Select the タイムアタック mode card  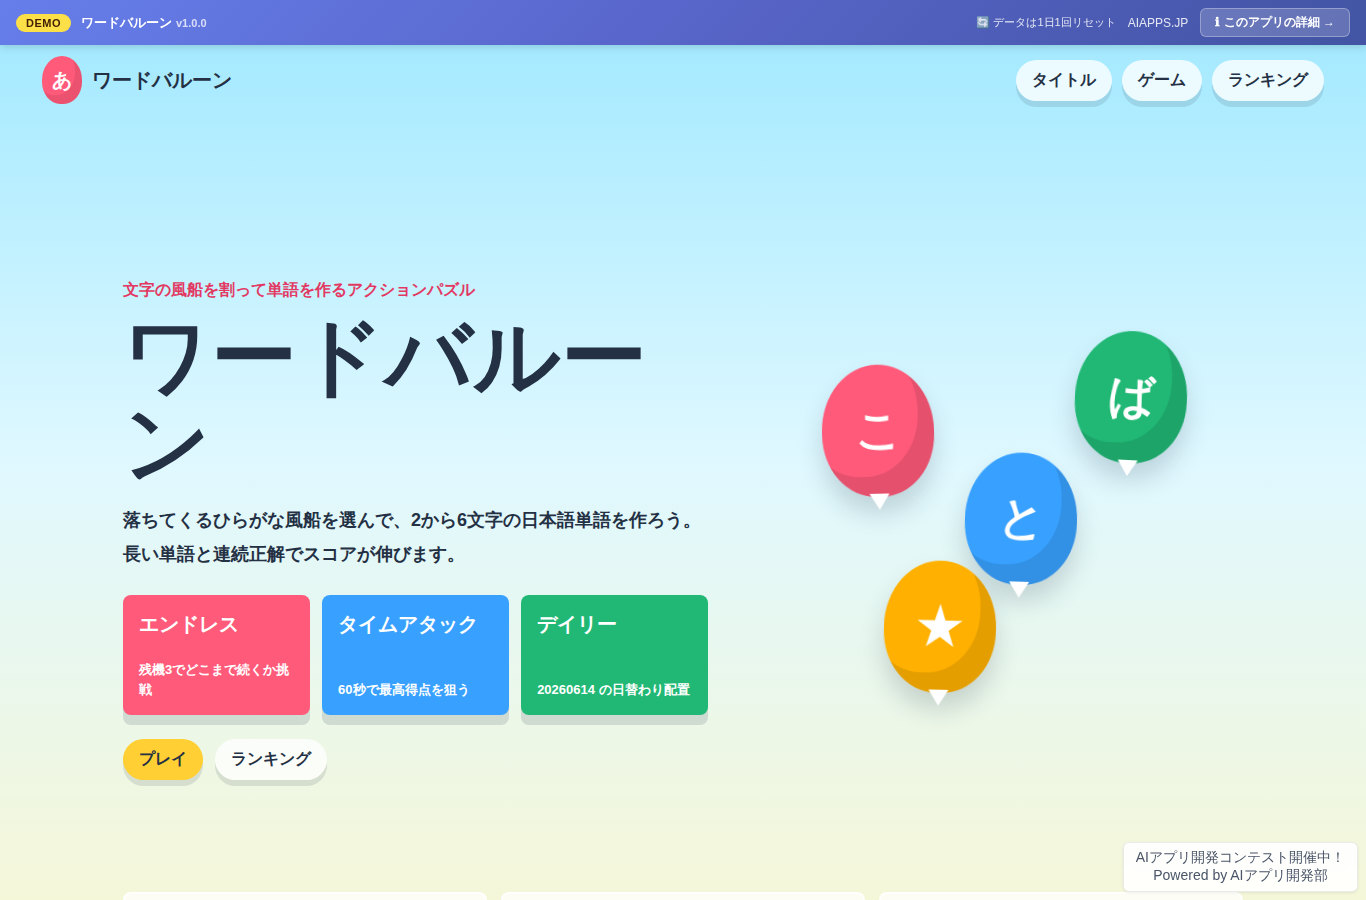[415, 655]
